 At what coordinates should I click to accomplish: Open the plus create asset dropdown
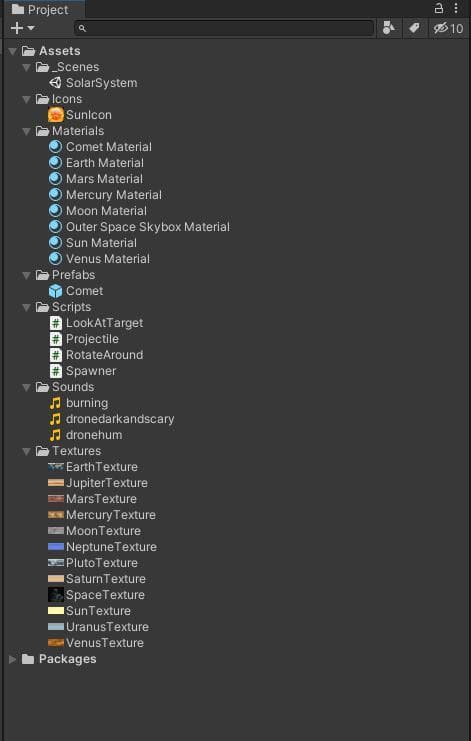[22, 28]
